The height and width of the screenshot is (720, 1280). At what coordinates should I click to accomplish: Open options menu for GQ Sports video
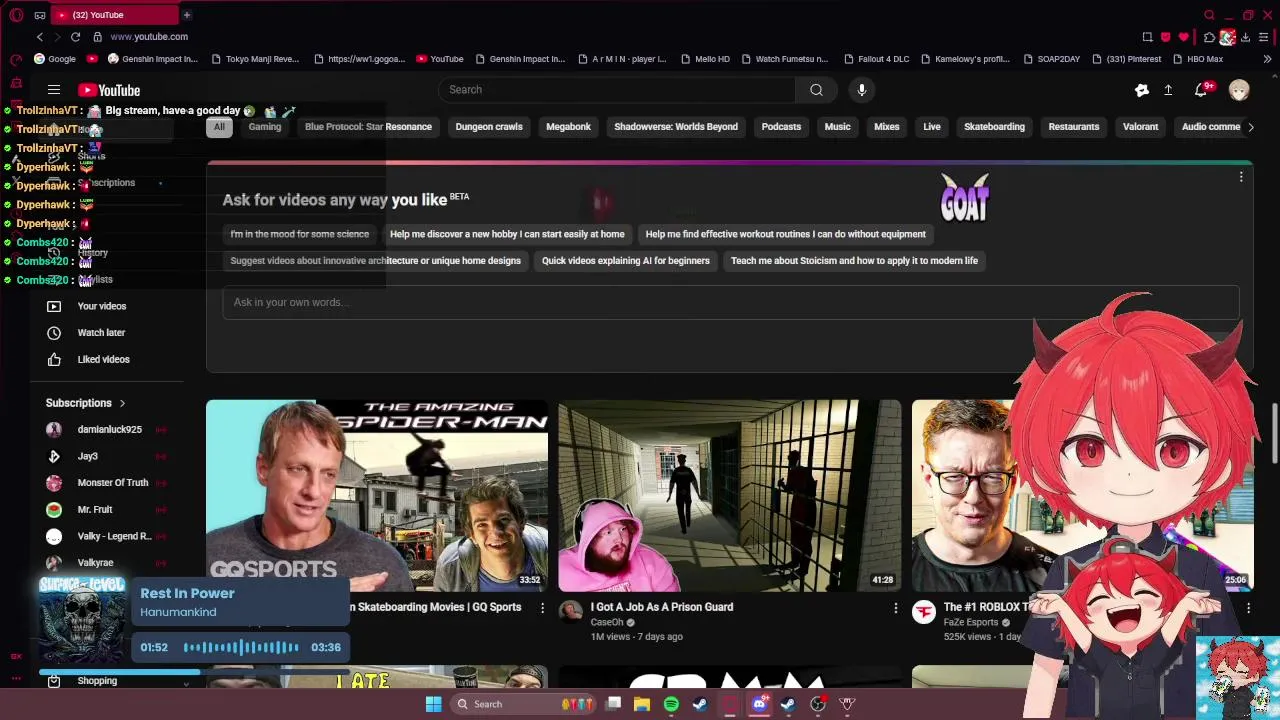542,608
